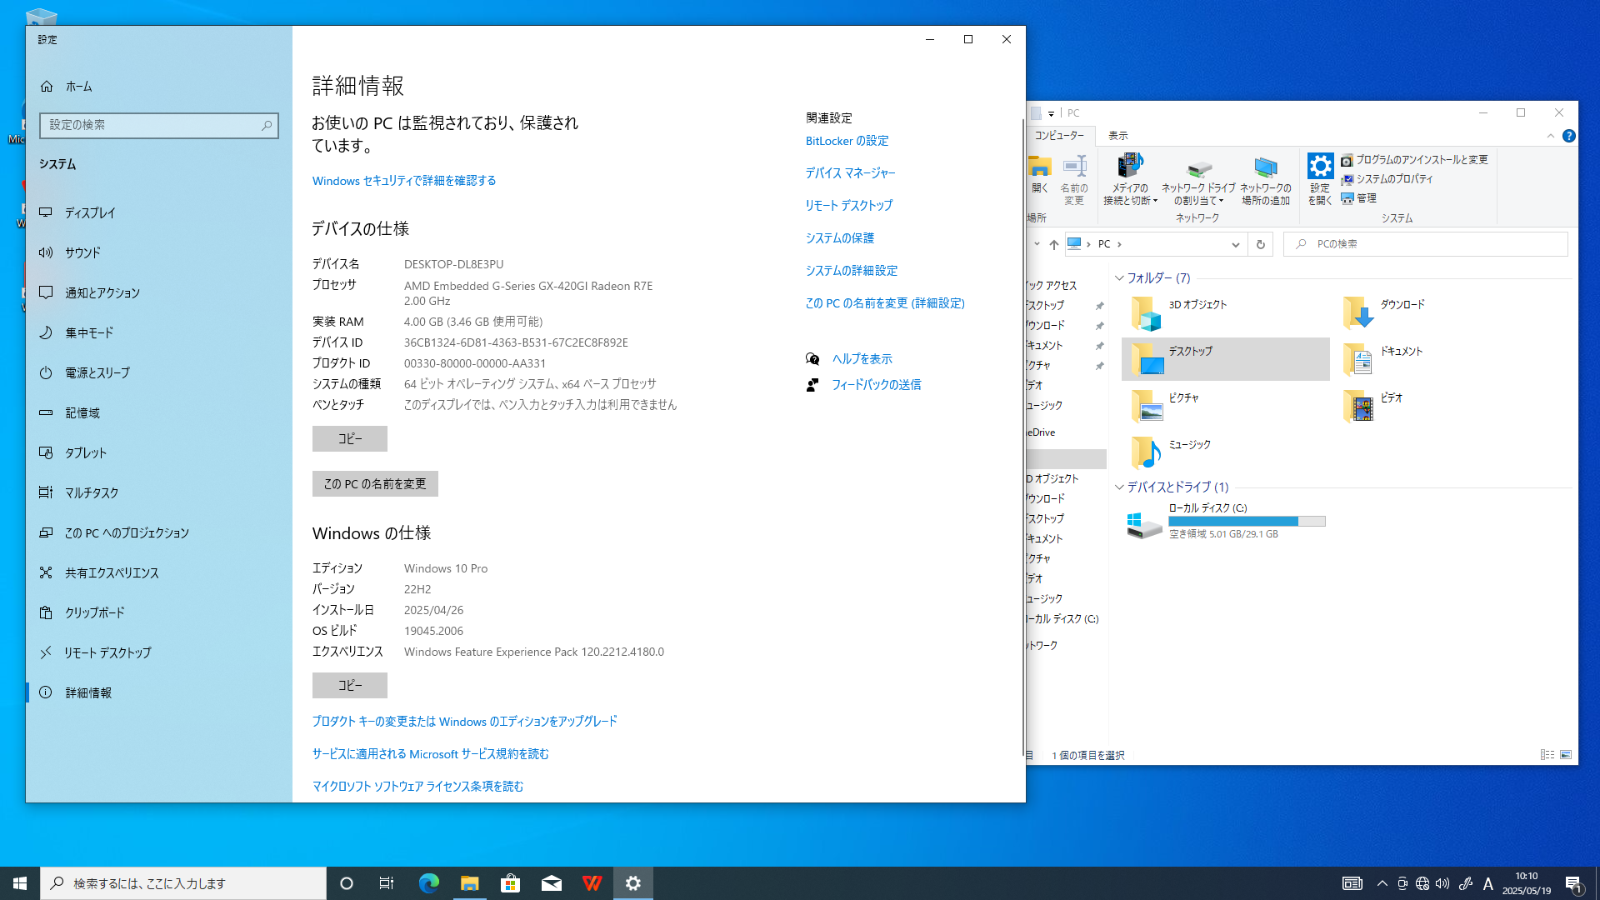Screen dimensions: 1600x900
Task: Click システムのプロパティ in the Explorer ribbon
Action: pos(1386,179)
